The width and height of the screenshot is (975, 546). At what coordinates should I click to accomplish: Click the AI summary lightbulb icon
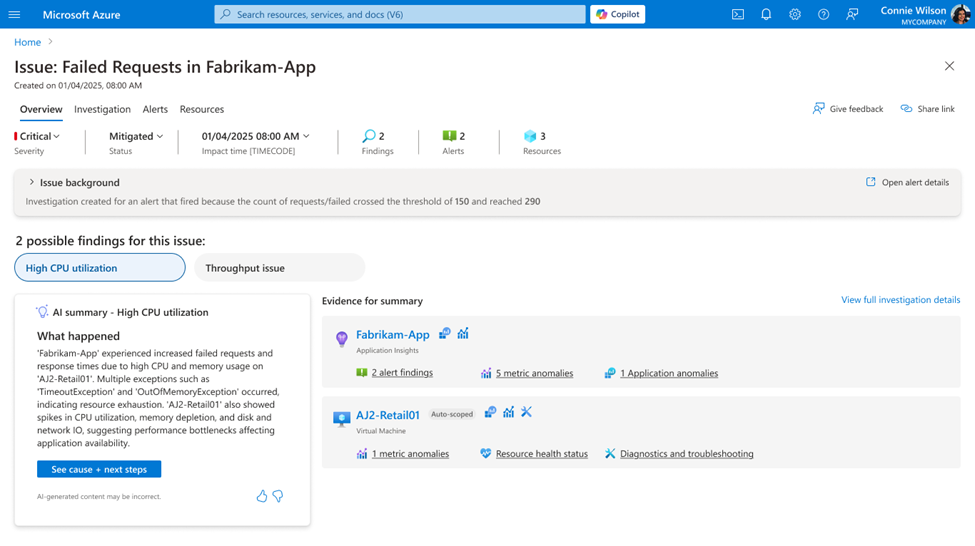point(42,312)
